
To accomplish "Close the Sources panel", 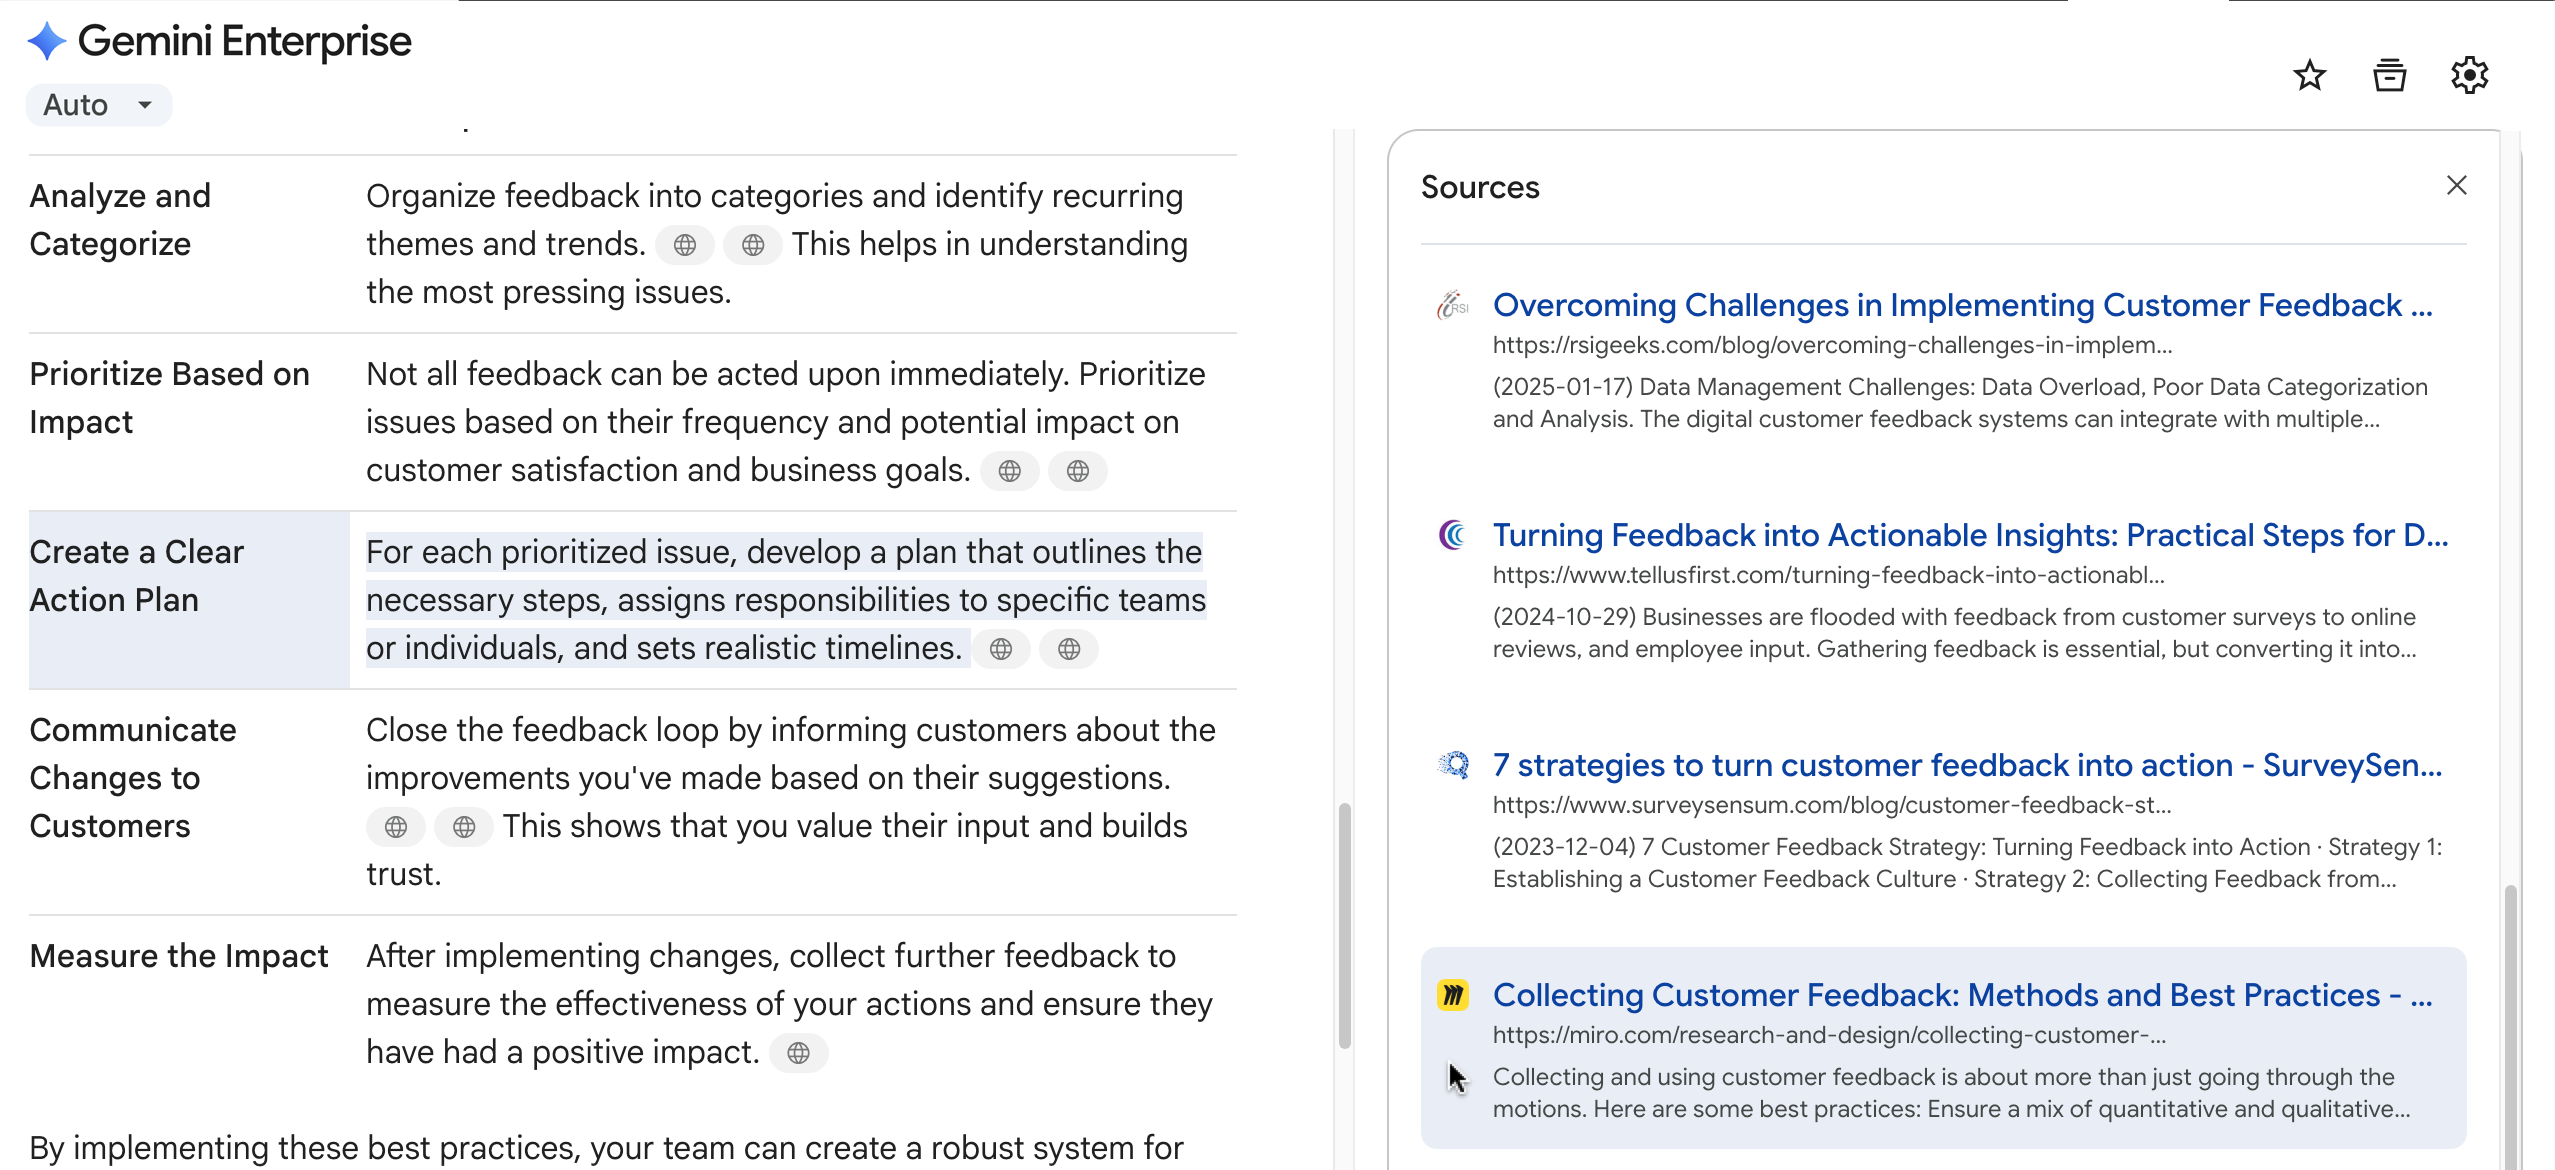I will click(x=2456, y=186).
